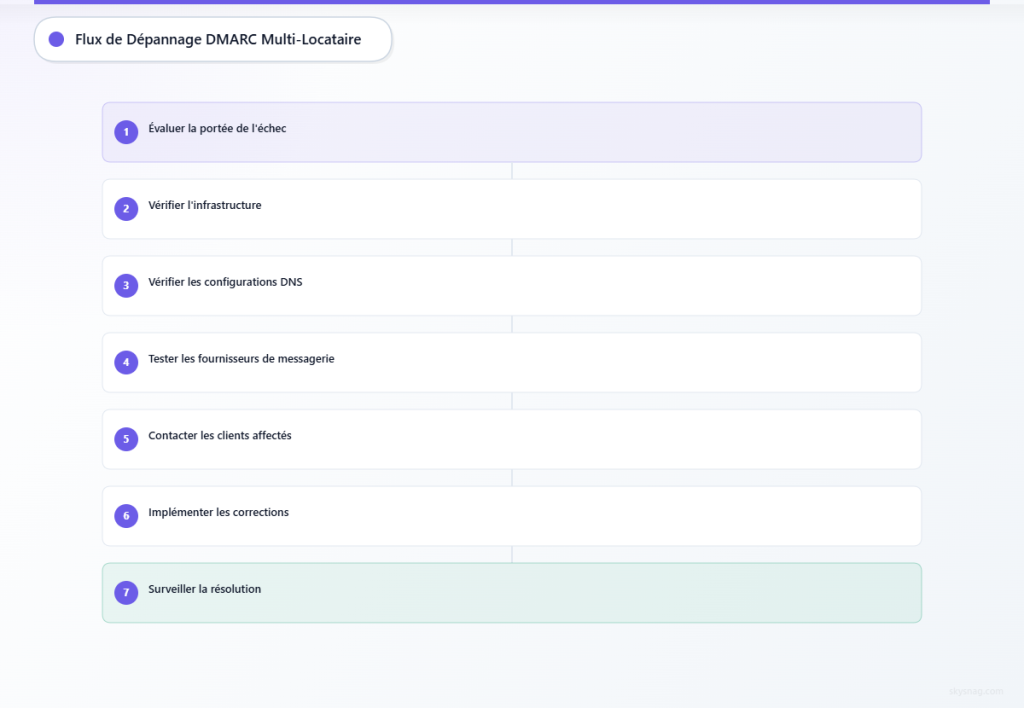Select the "Surveiller la résolution" final step
Viewport: 1024px width, 708px height.
click(205, 590)
